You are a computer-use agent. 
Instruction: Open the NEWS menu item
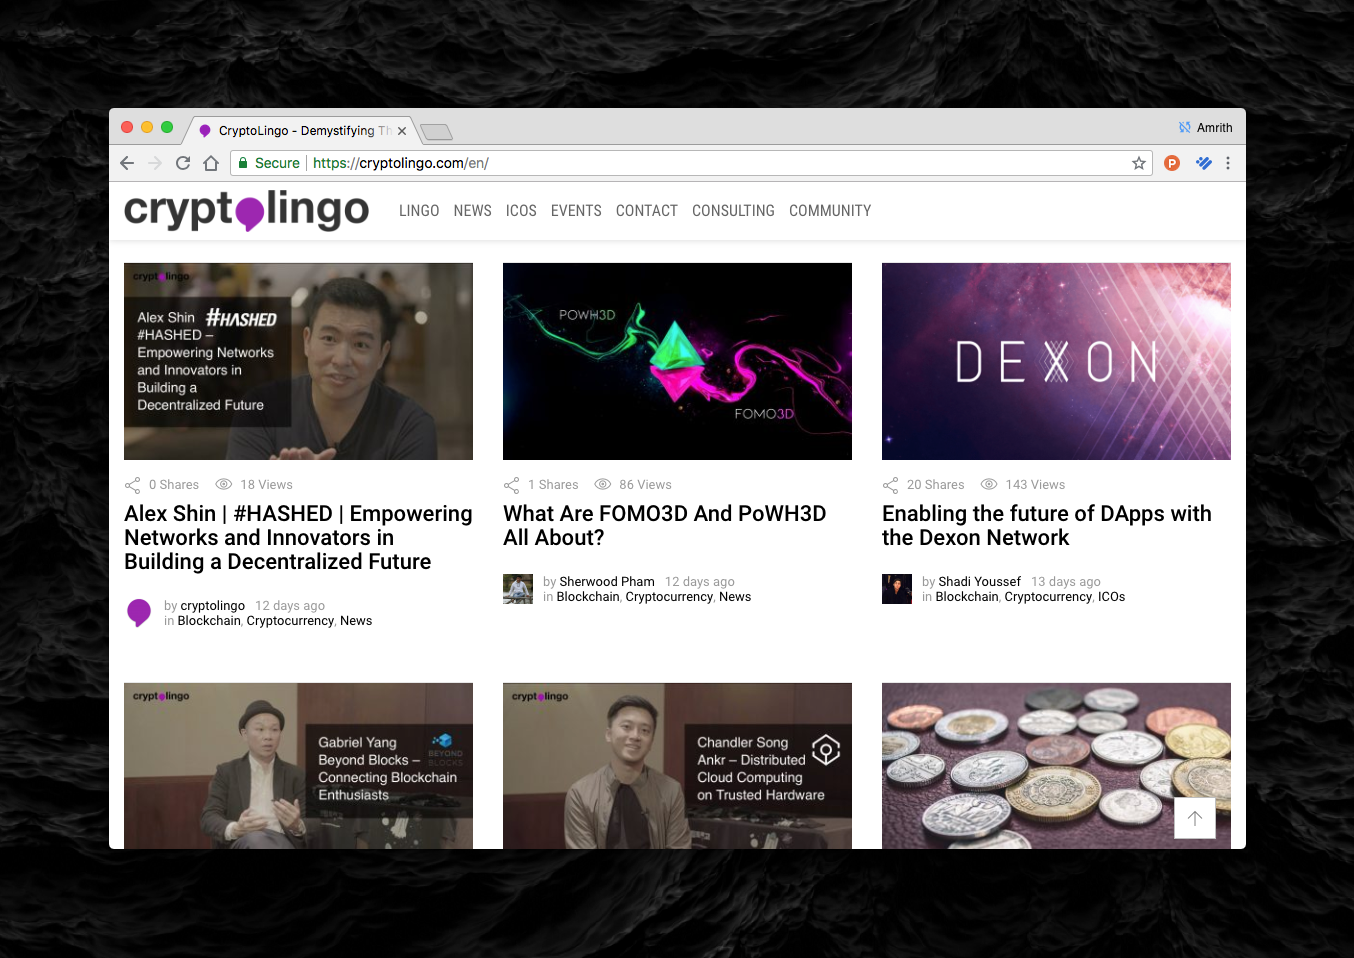pyautogui.click(x=472, y=211)
